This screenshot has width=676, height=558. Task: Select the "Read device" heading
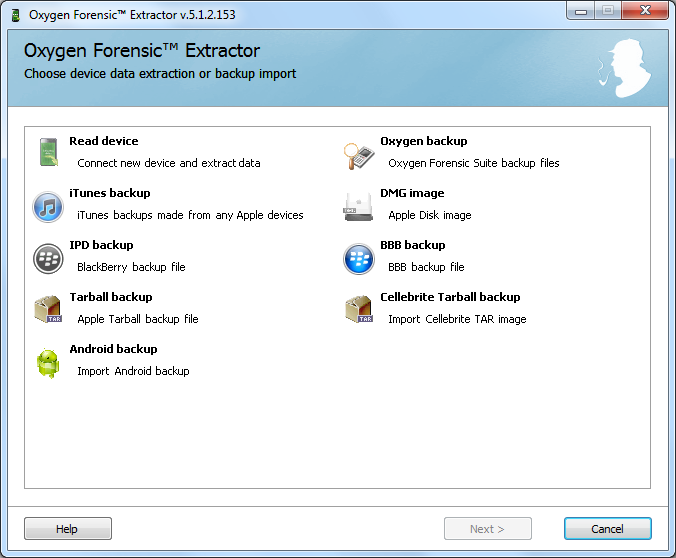point(104,141)
